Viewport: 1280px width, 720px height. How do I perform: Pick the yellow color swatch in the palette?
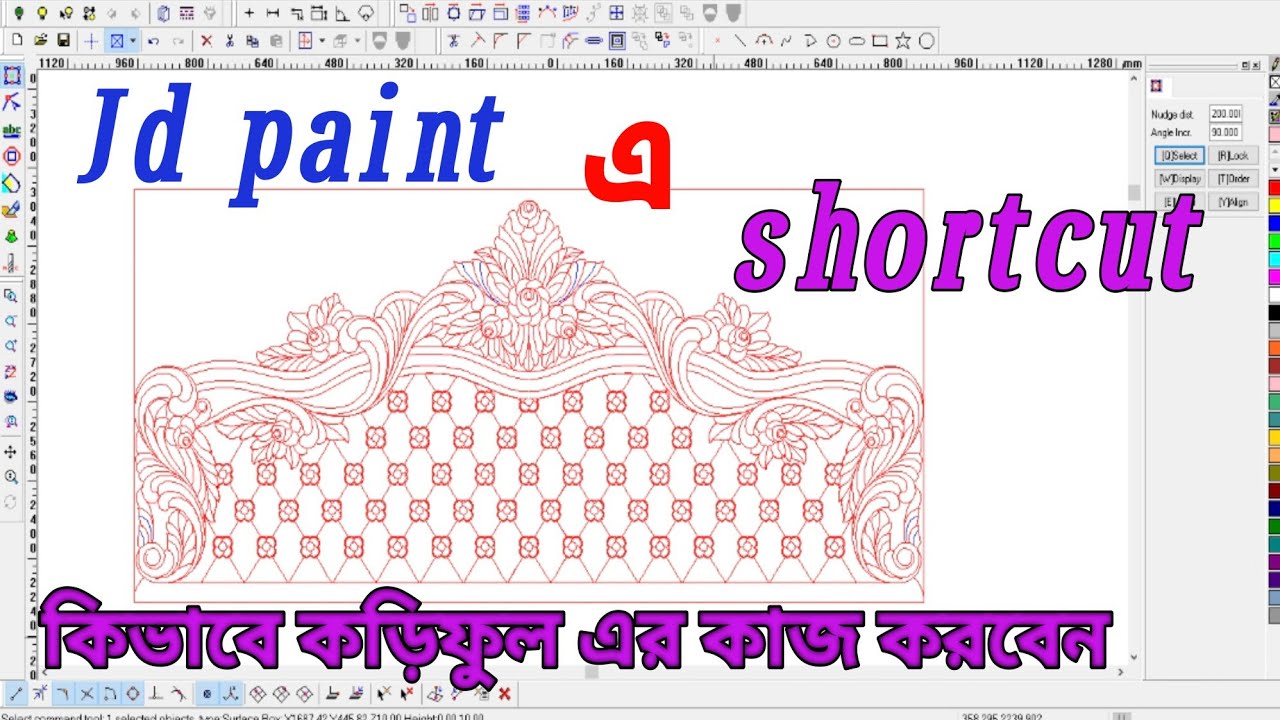click(x=1274, y=205)
